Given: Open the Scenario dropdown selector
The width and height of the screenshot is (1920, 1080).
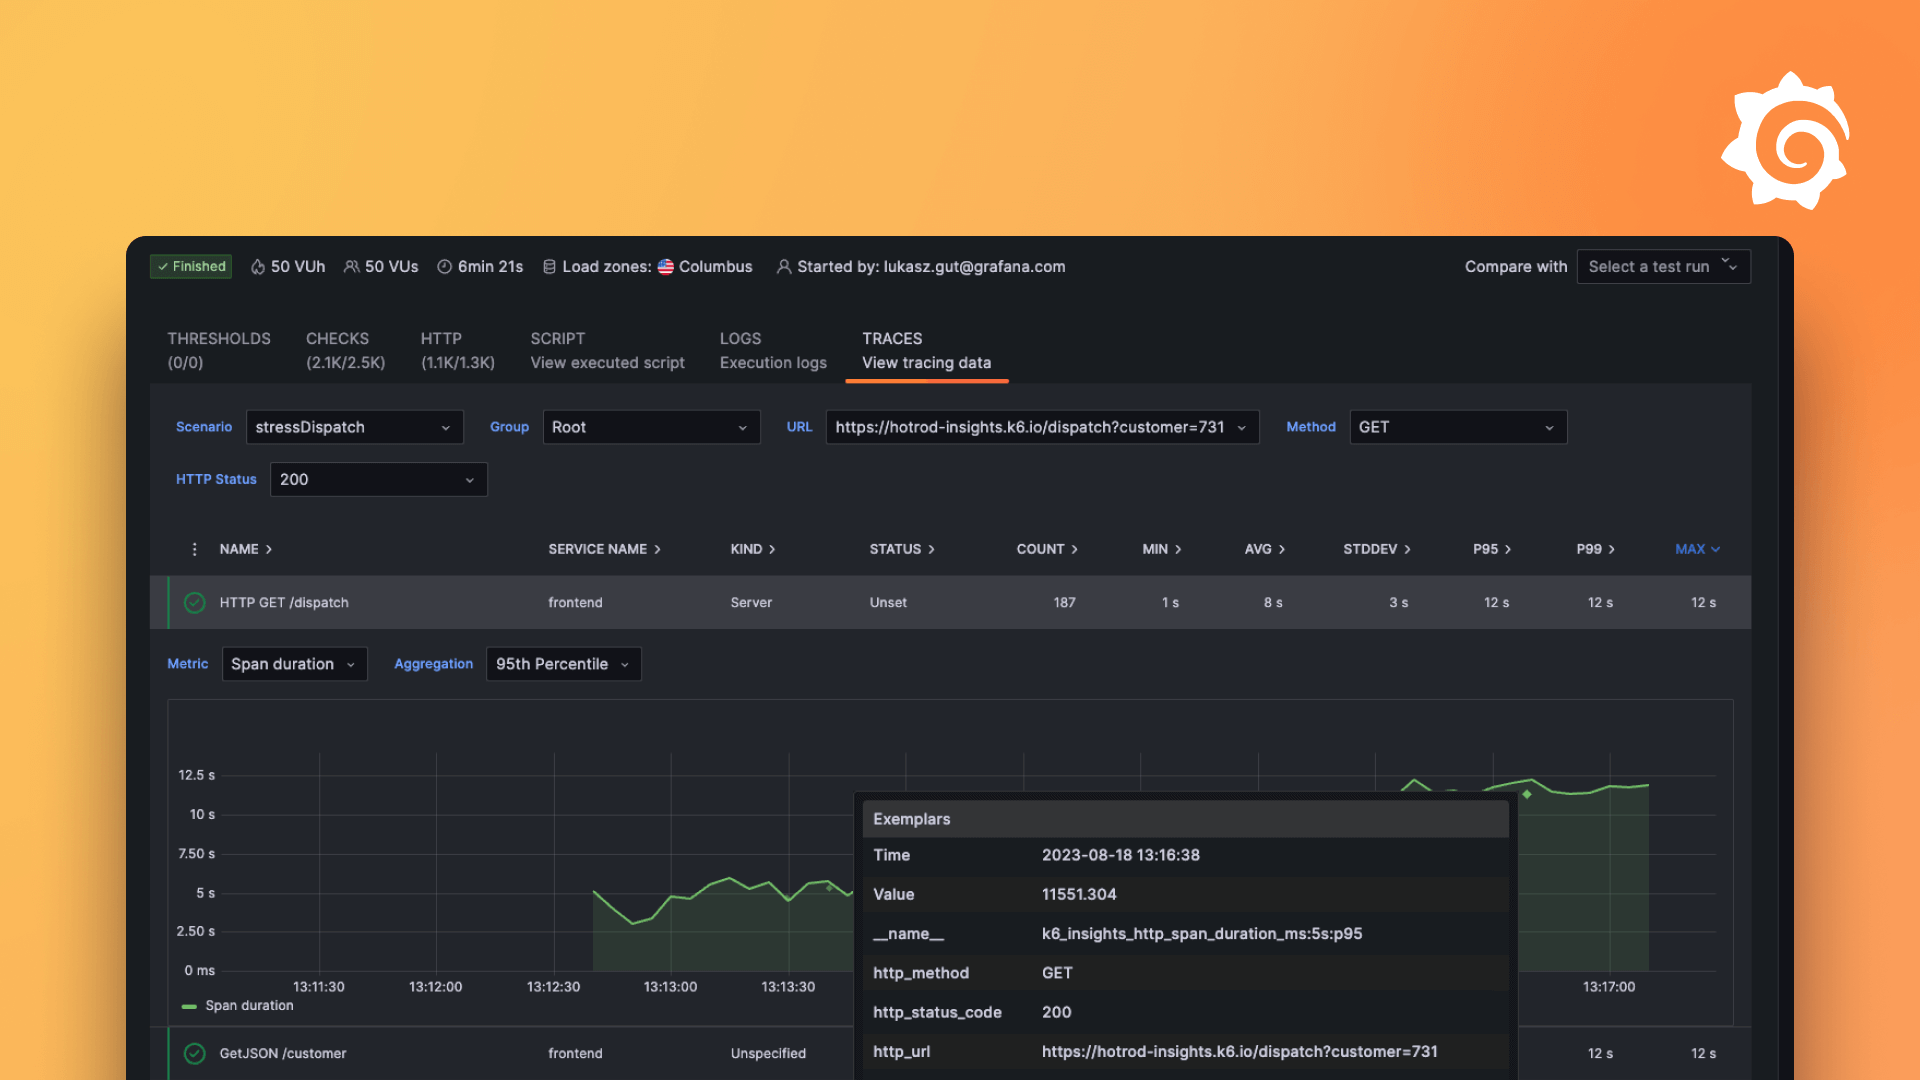Looking at the screenshot, I should coord(351,426).
